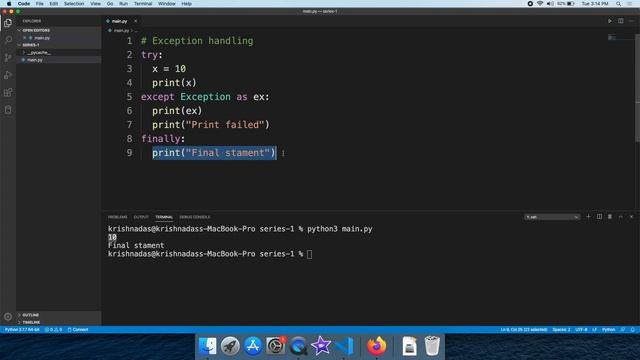Maximize the terminal panel size
Image resolution: width=640 pixels, height=360 pixels.
(x=620, y=217)
